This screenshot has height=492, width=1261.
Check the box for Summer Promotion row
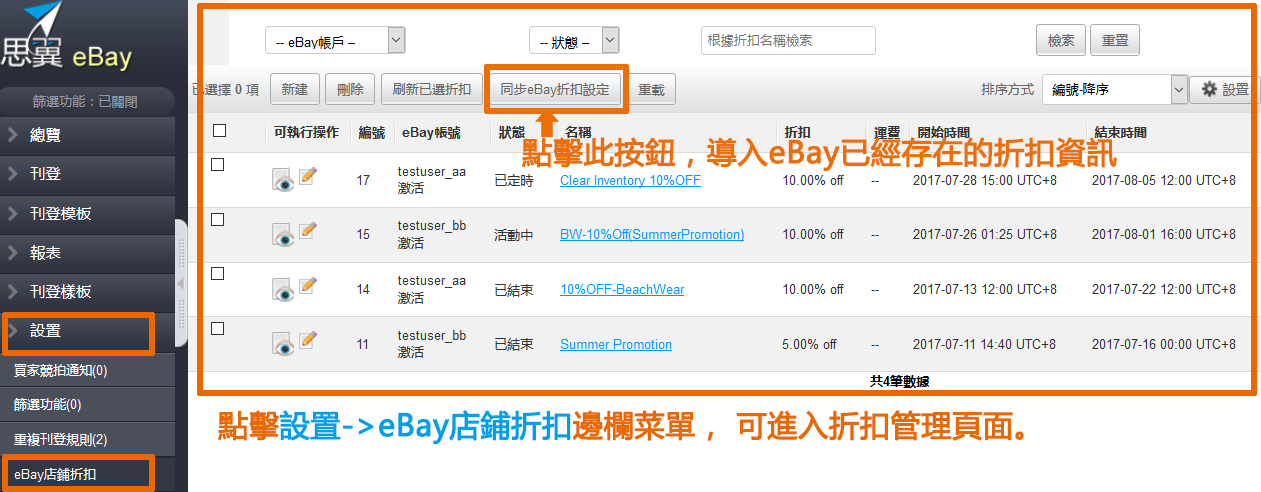point(218,328)
